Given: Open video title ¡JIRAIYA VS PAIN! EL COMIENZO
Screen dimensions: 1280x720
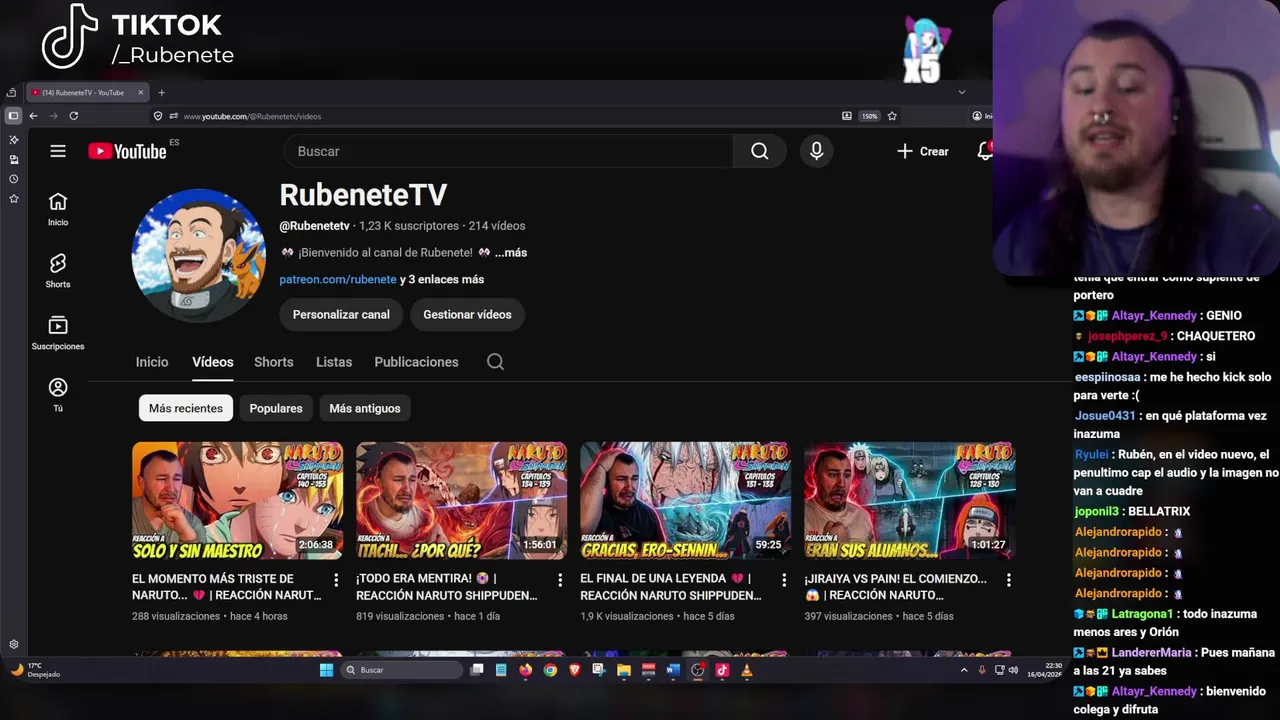Looking at the screenshot, I should point(895,587).
